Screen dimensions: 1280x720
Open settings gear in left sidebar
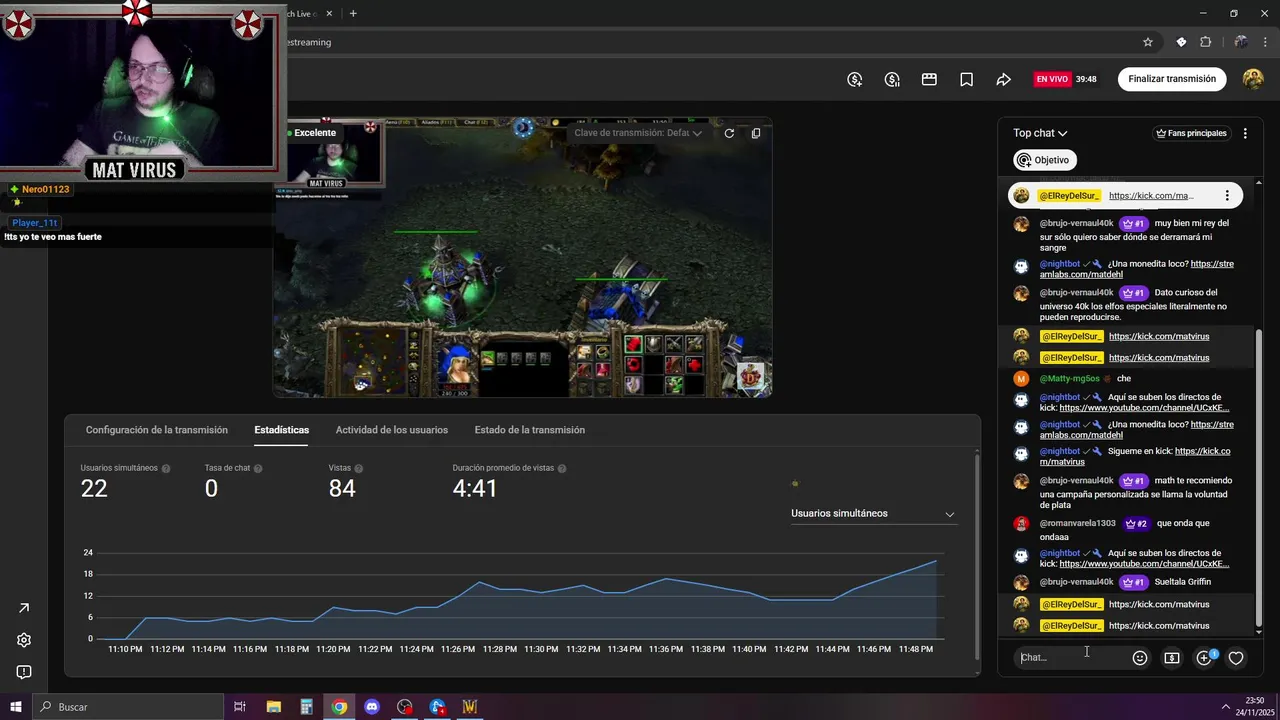coord(24,640)
